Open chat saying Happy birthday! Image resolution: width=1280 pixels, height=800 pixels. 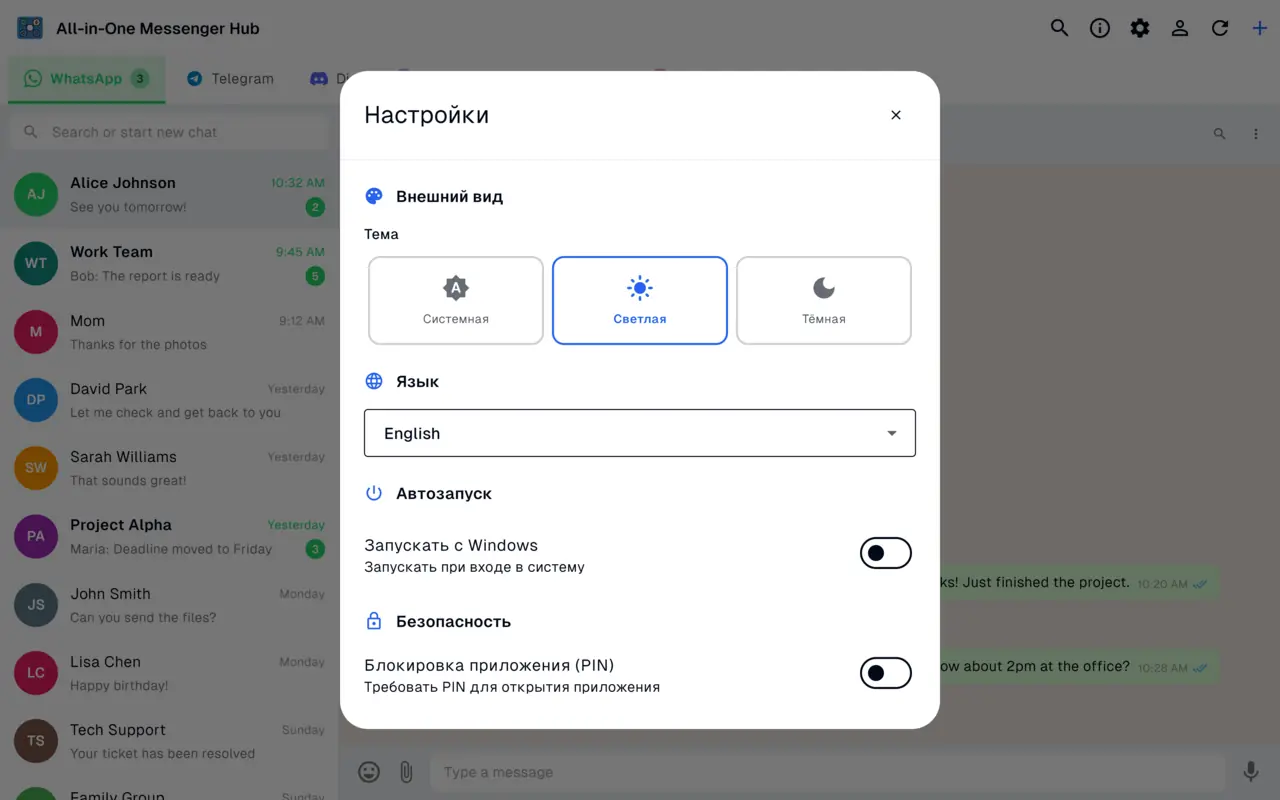170,673
